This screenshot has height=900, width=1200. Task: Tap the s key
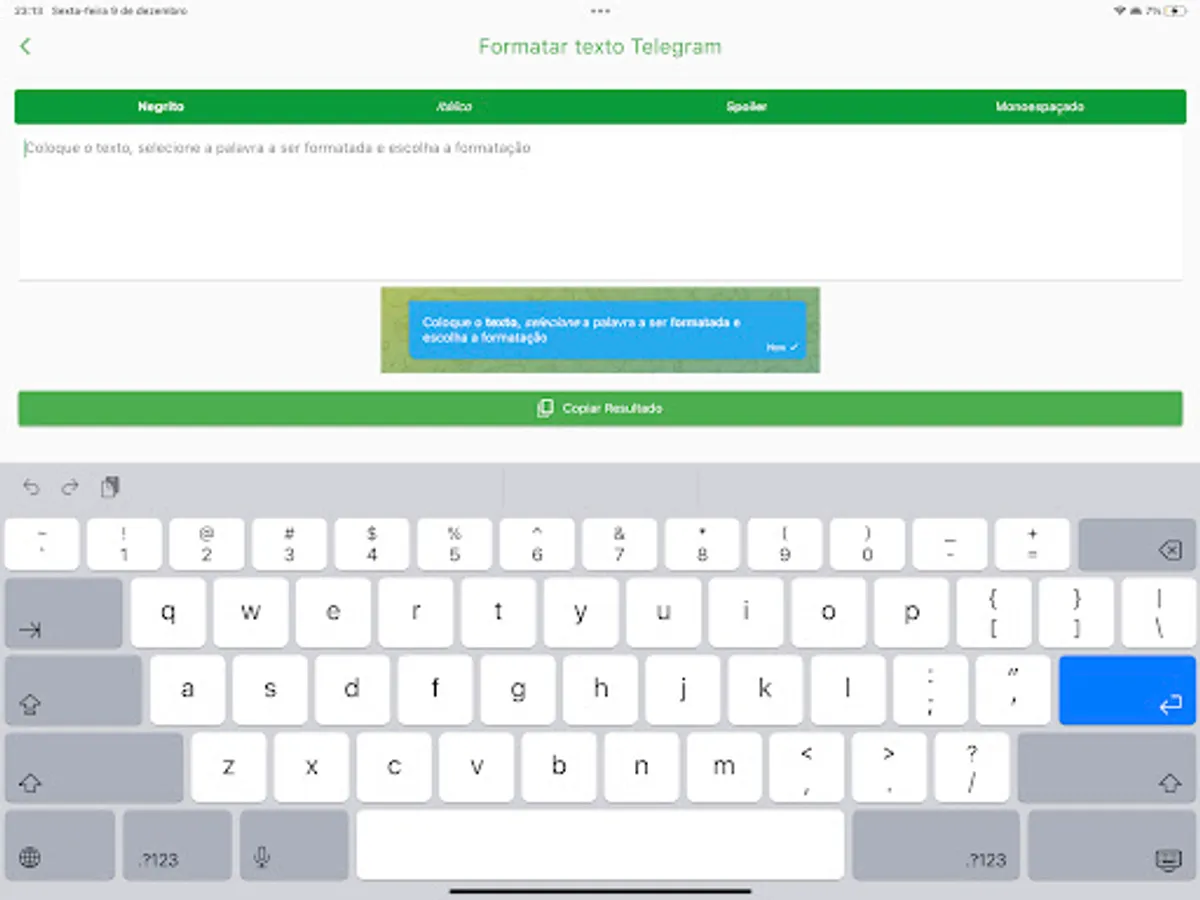(270, 690)
